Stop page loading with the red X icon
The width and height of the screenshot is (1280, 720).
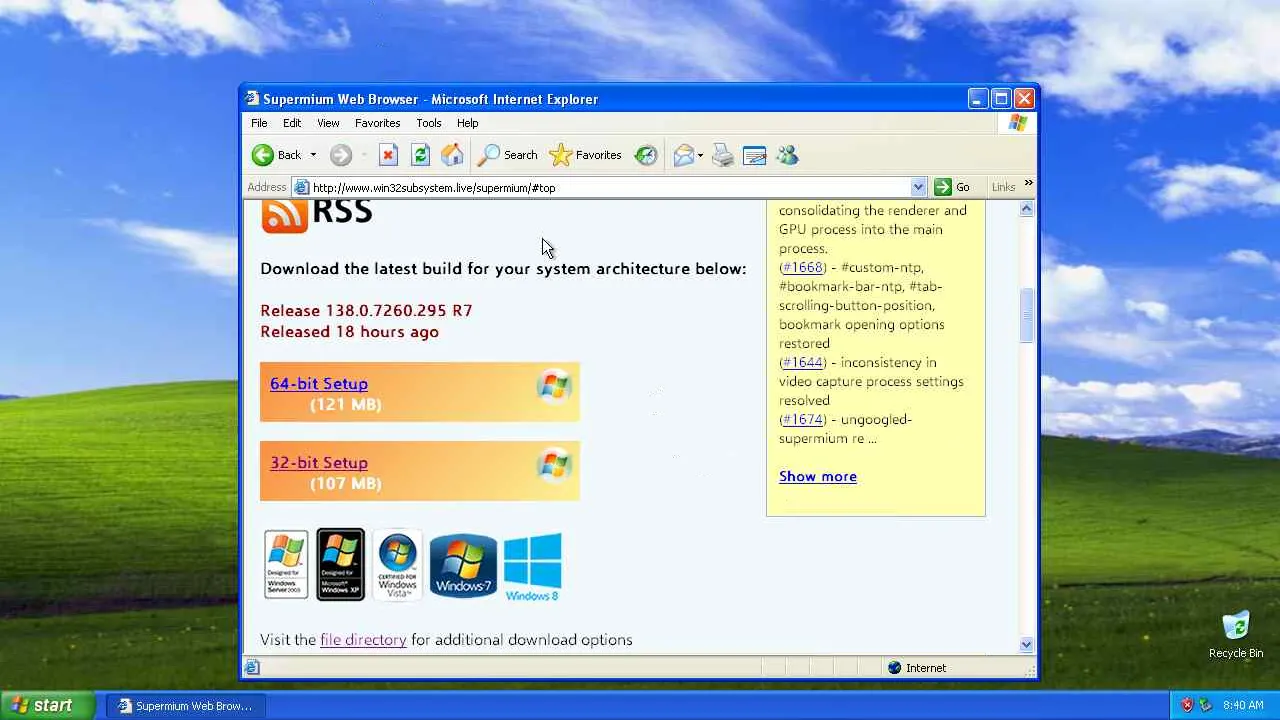pos(389,155)
